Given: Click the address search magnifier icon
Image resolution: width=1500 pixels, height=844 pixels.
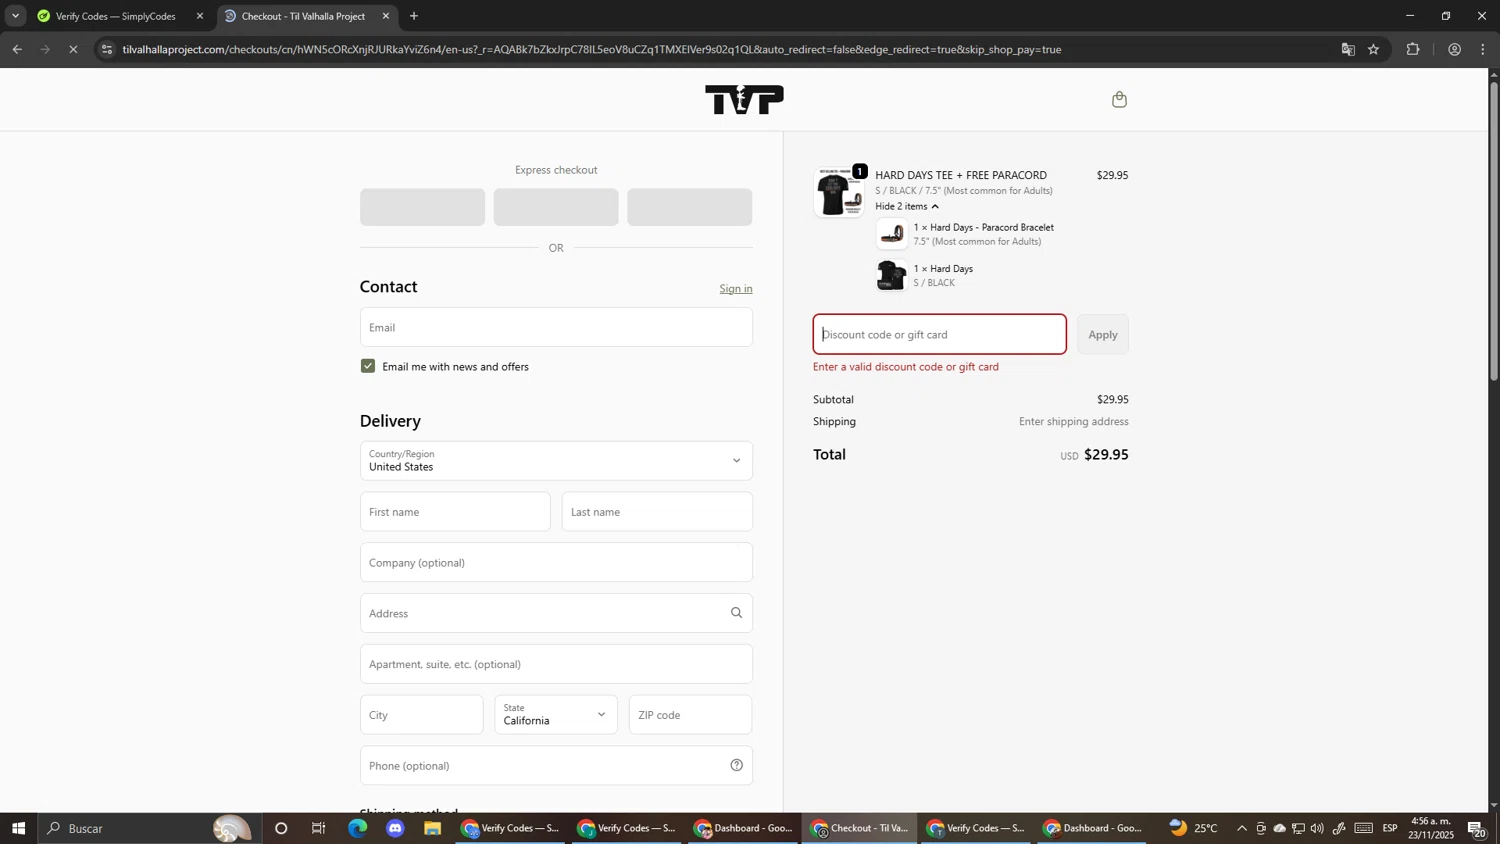Looking at the screenshot, I should (x=736, y=613).
